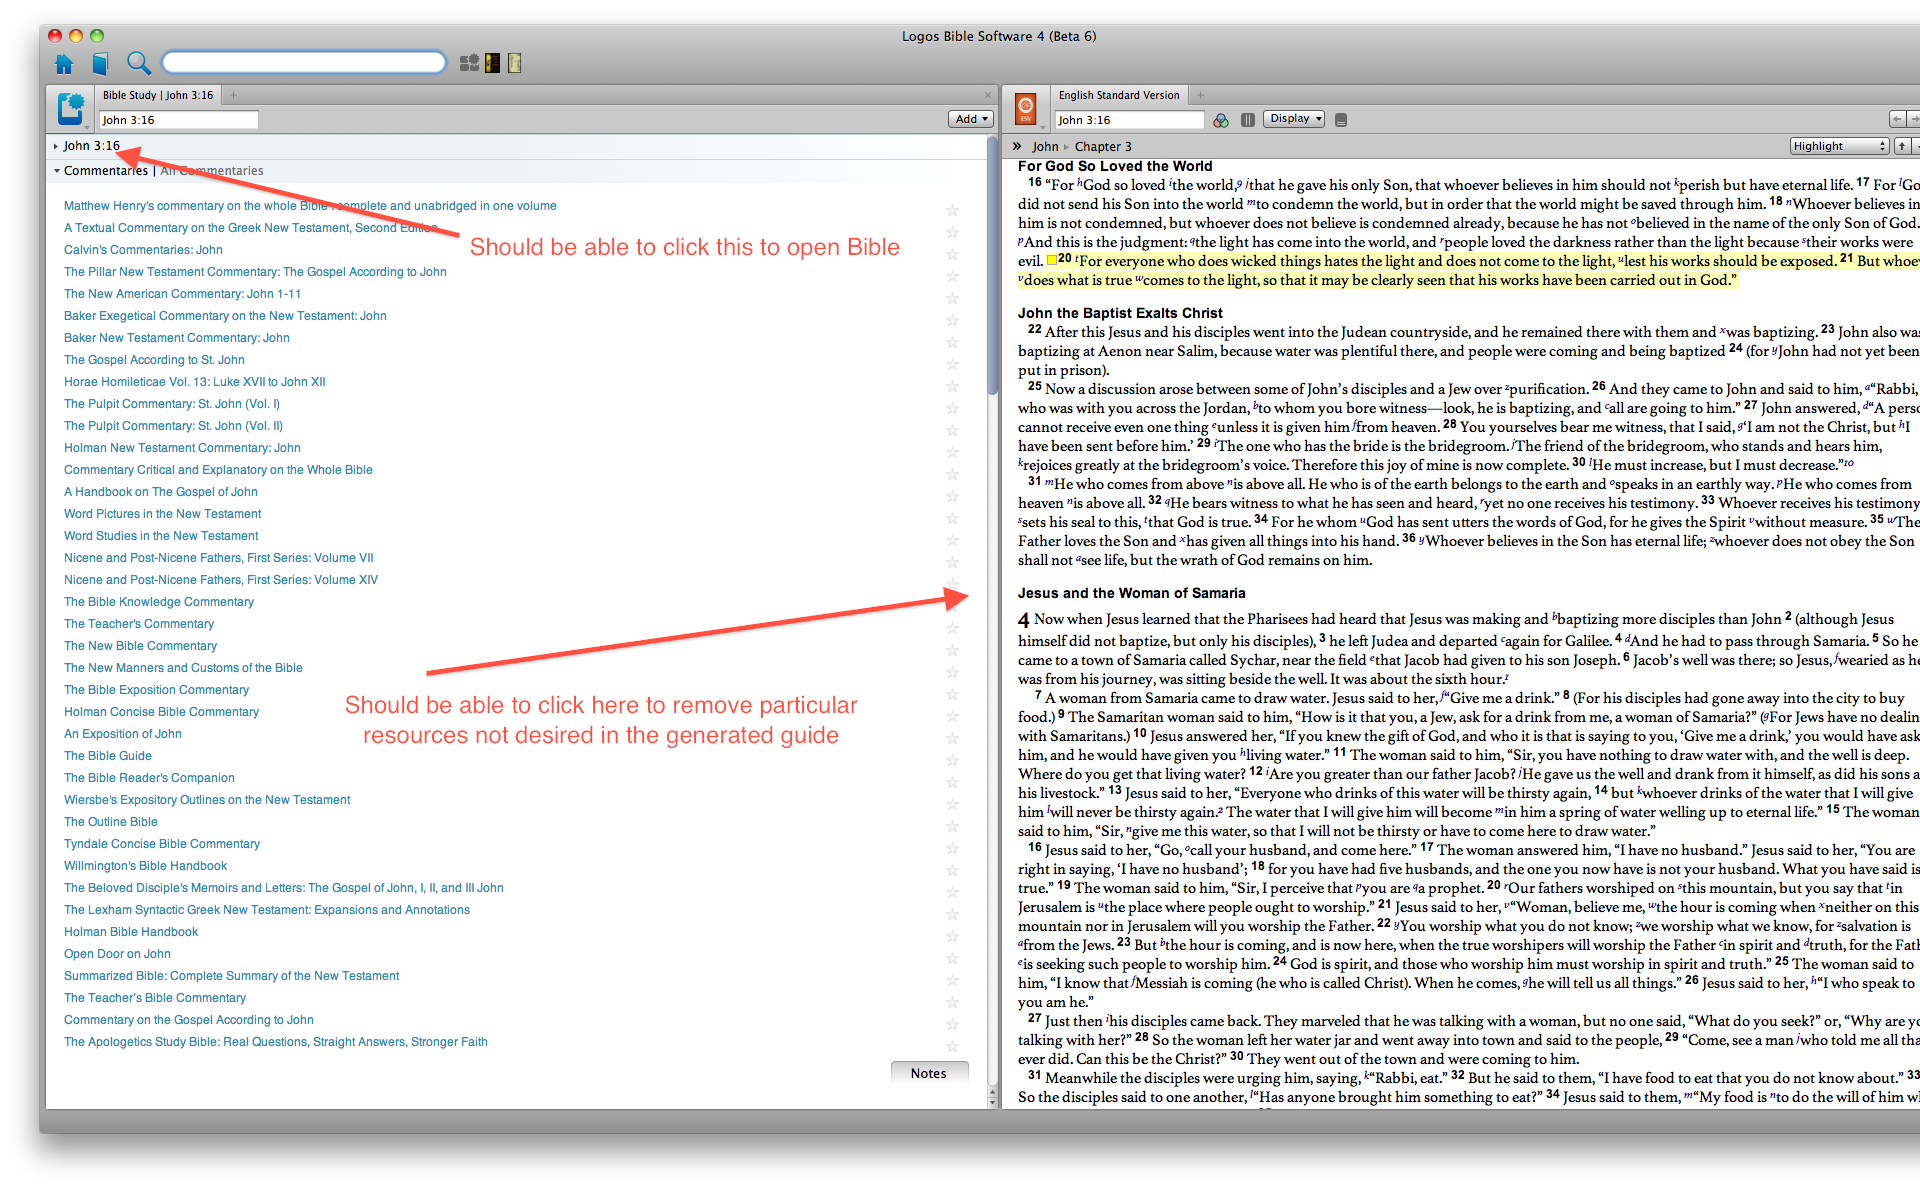
Task: Open The Apologetics Study Bible link
Action: pyautogui.click(x=276, y=1042)
